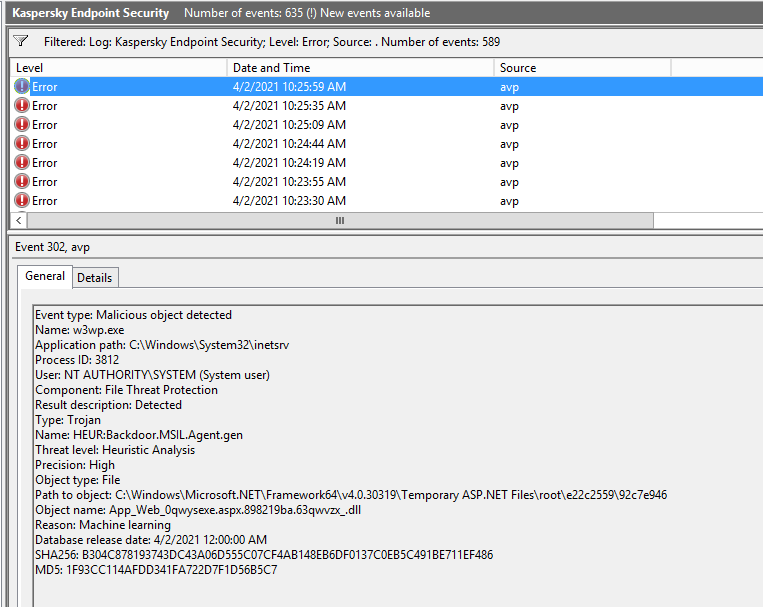Select date 4/2/2021 10:24:19 AM
This screenshot has height=607, width=763.
(x=289, y=163)
